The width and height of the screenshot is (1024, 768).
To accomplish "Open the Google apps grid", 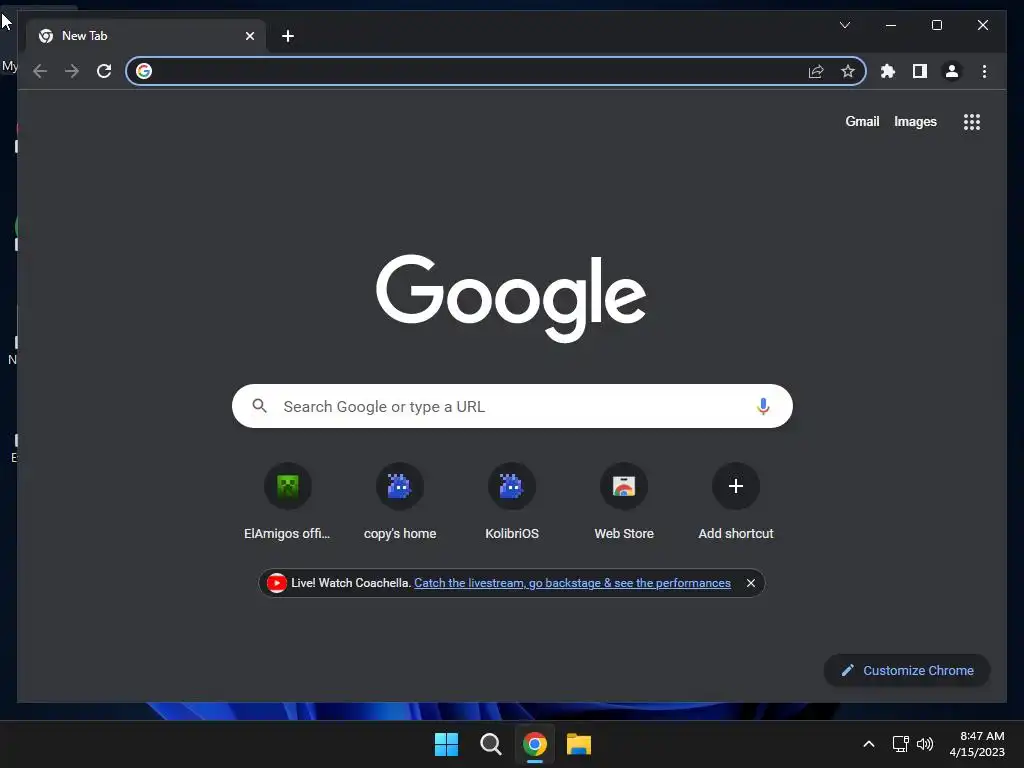I will [972, 122].
